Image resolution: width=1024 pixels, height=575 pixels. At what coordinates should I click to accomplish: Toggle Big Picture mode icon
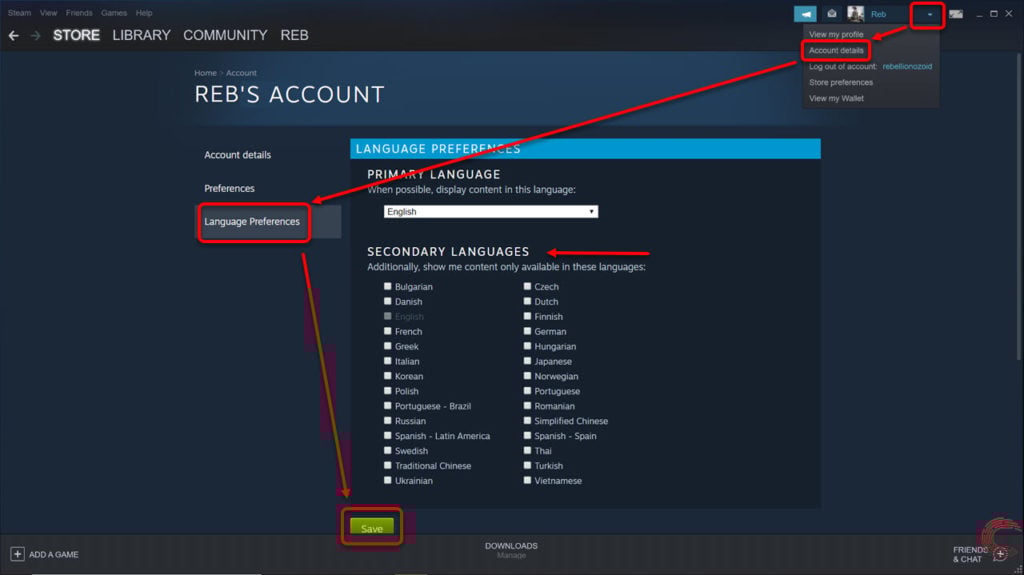tap(956, 14)
